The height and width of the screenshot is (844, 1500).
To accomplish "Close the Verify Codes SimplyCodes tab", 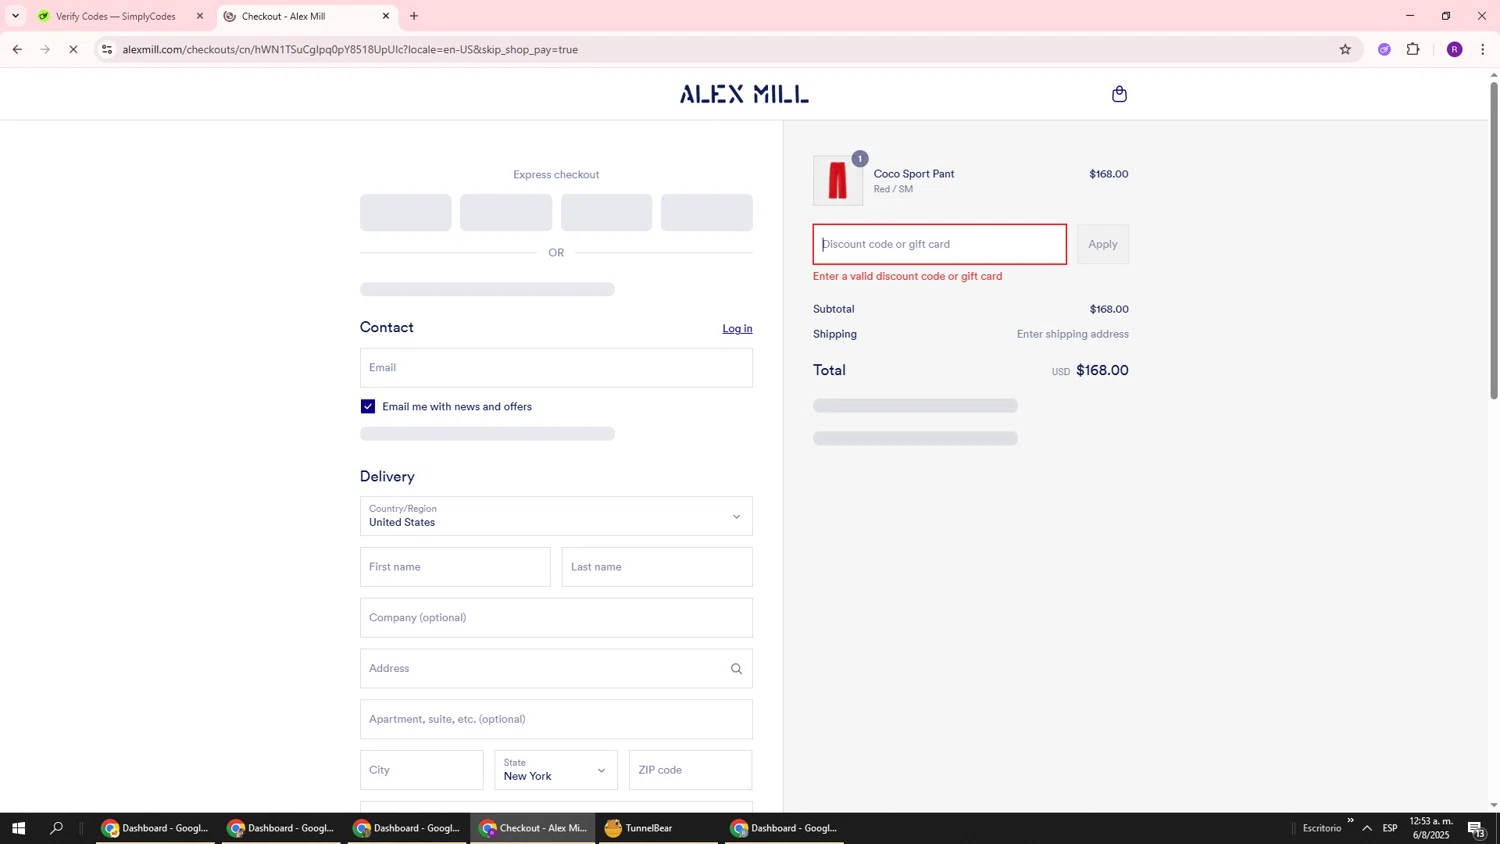I will click(x=199, y=16).
